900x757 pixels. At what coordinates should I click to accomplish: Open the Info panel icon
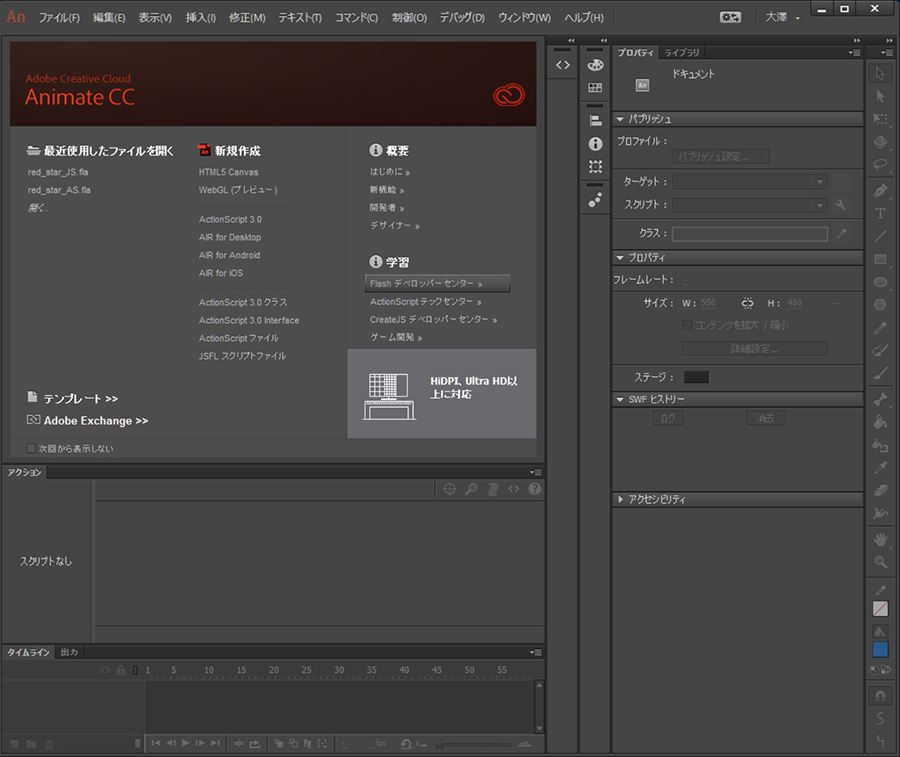(595, 143)
